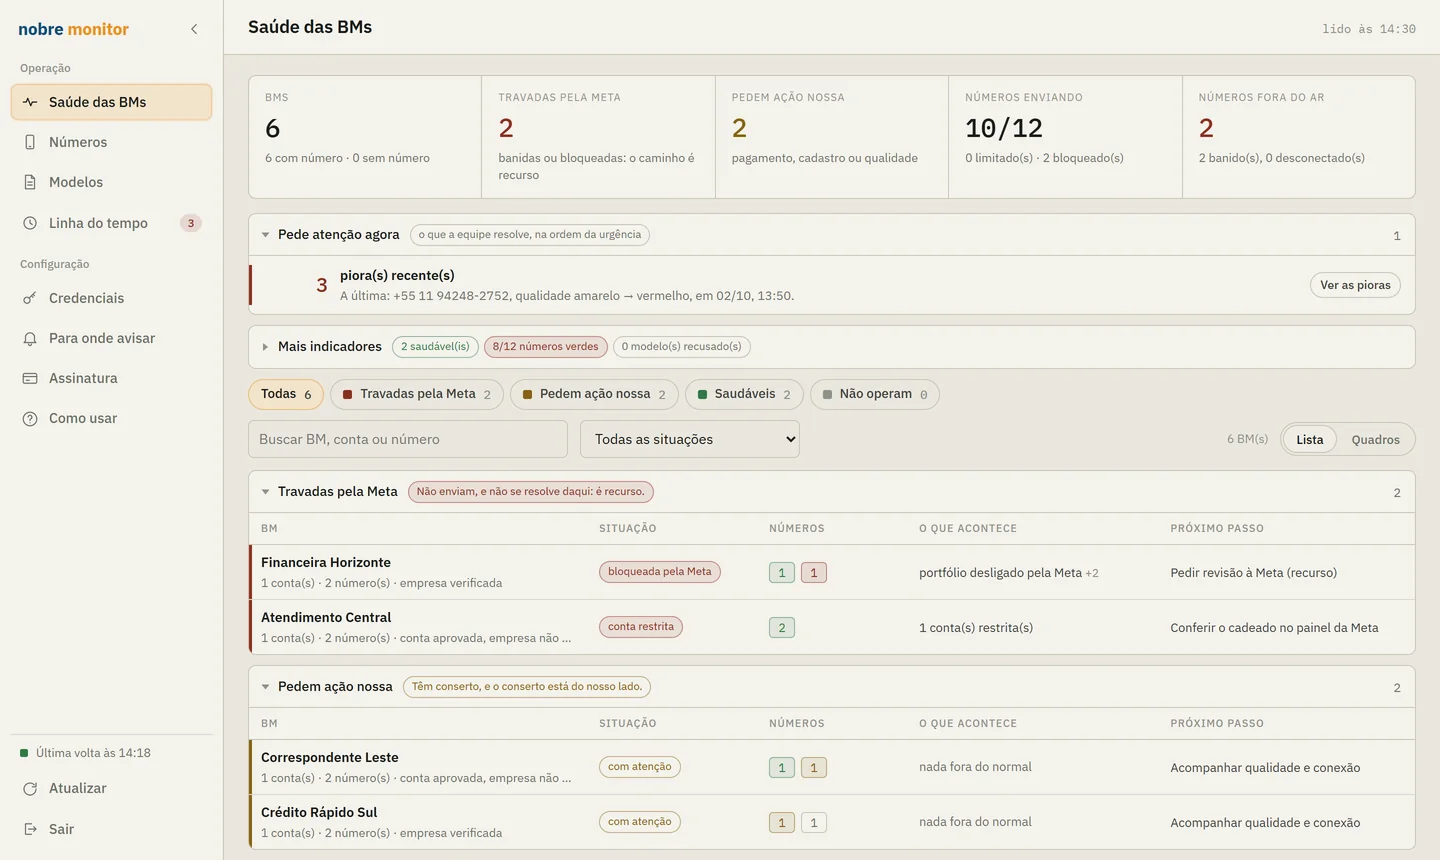The width and height of the screenshot is (1440, 860).
Task: Click the Números fora do ar card
Action: click(x=1298, y=137)
